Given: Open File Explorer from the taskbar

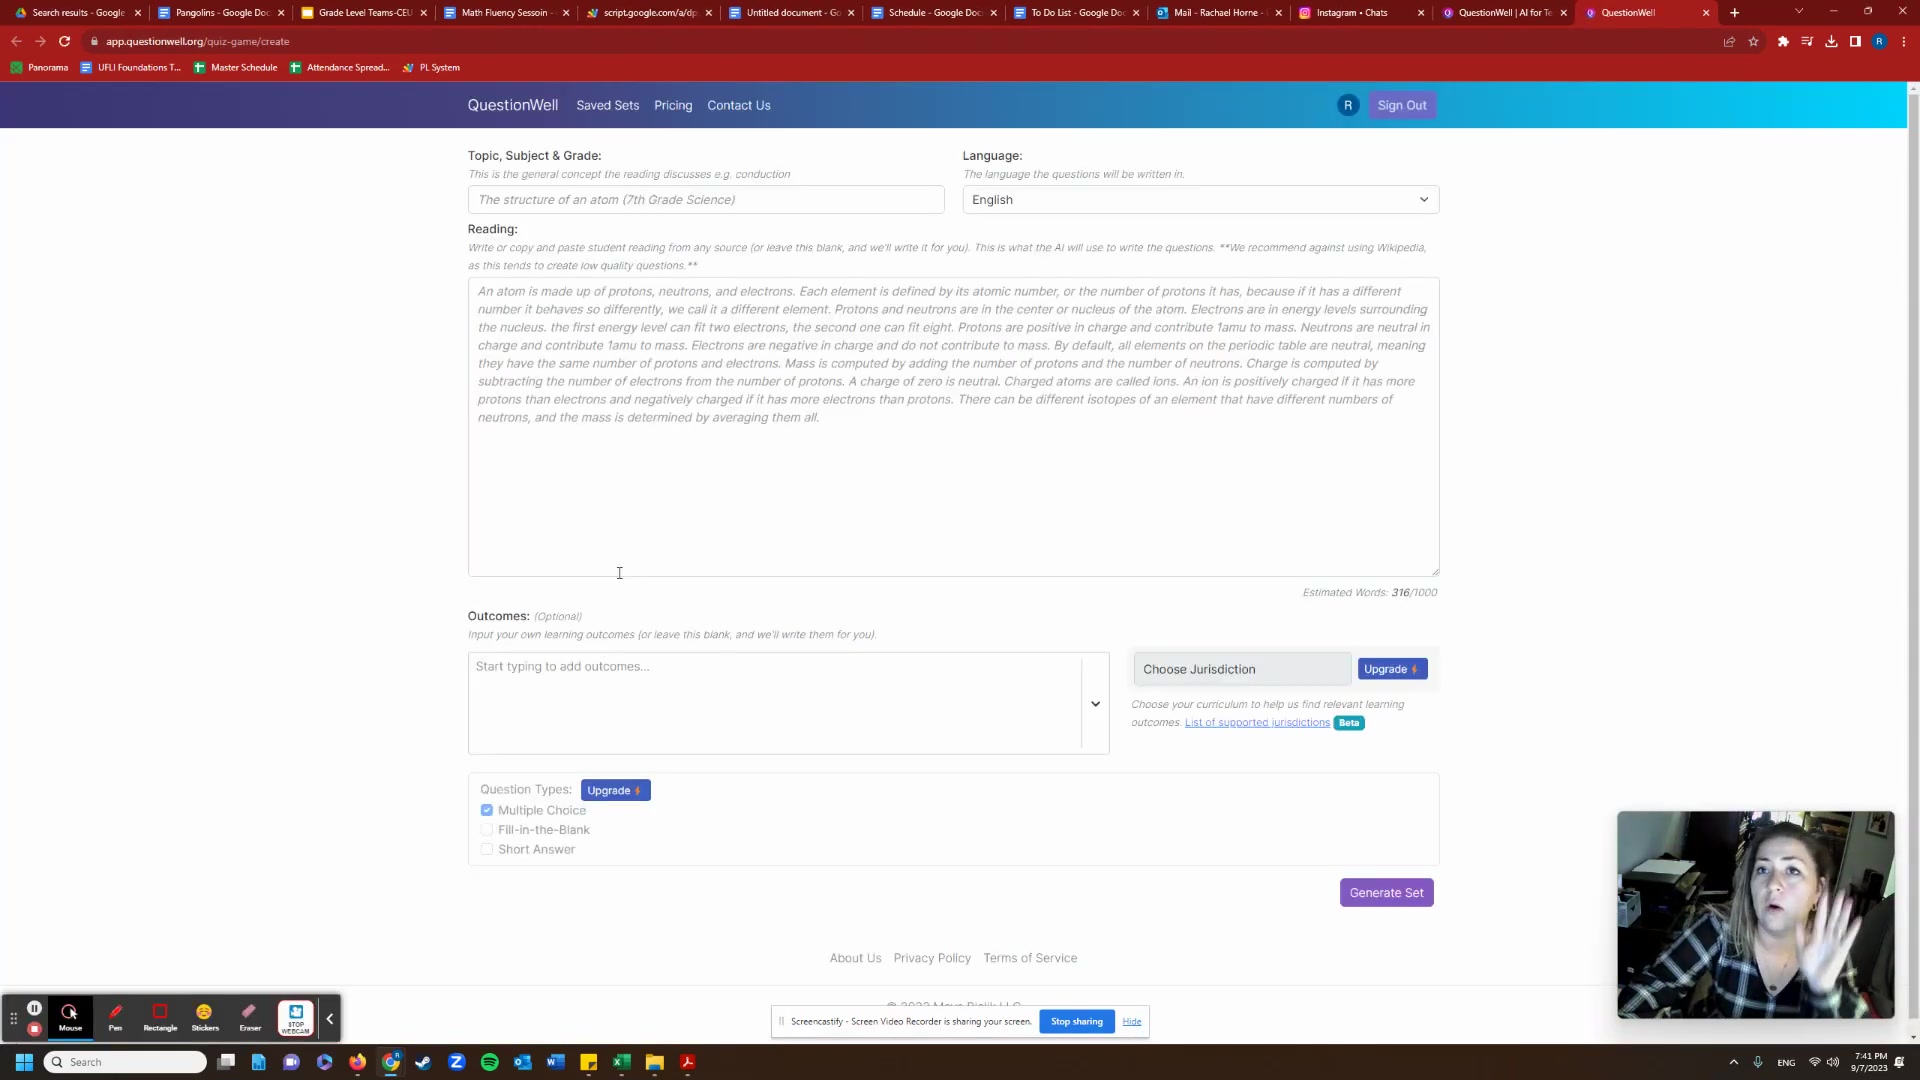Looking at the screenshot, I should click(655, 1062).
